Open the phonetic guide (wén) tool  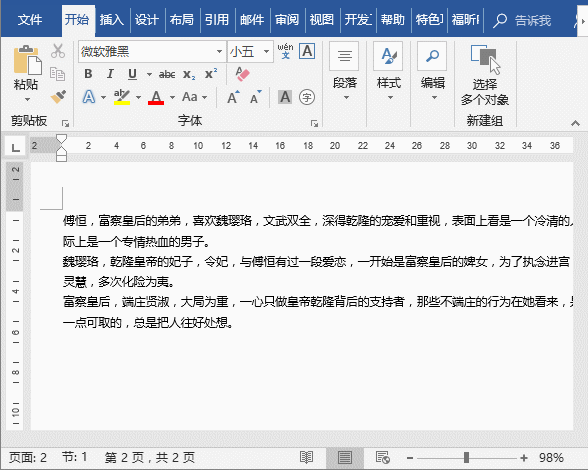coord(285,51)
